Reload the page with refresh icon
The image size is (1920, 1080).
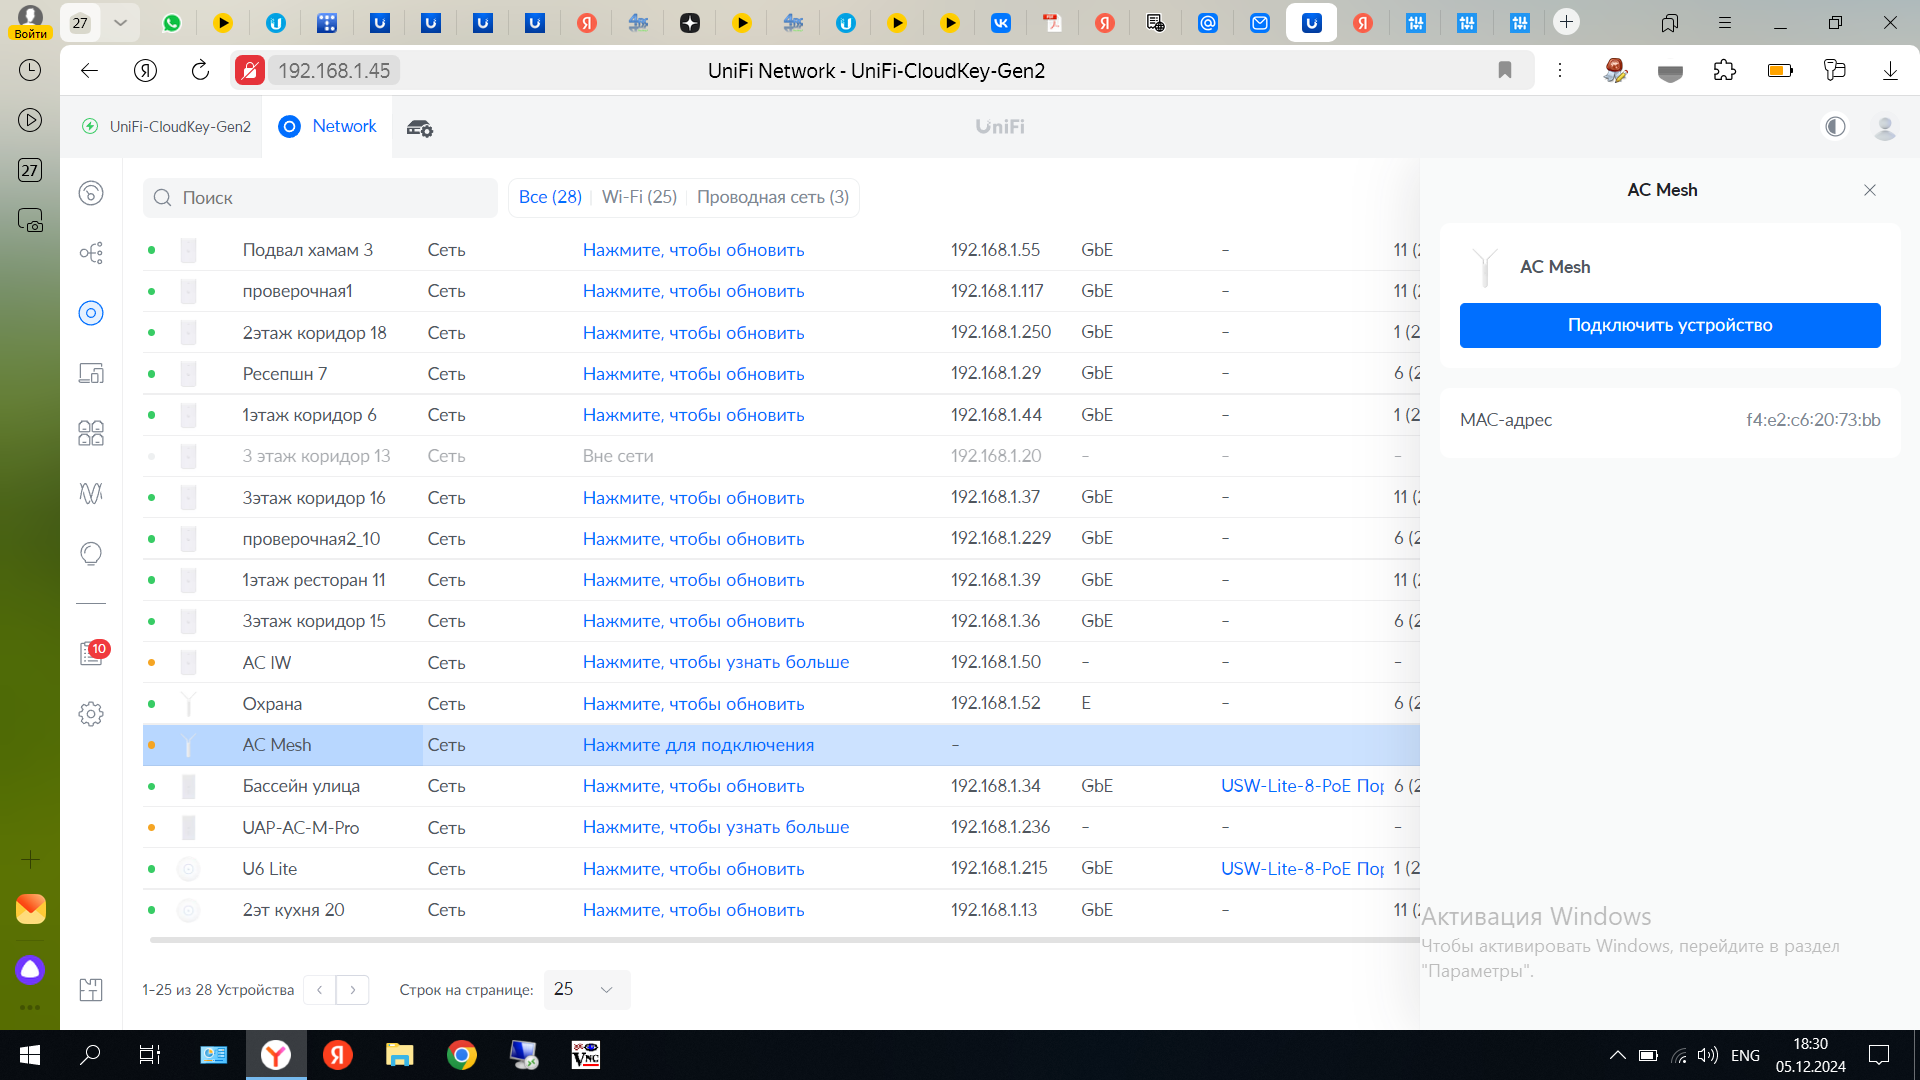[200, 70]
